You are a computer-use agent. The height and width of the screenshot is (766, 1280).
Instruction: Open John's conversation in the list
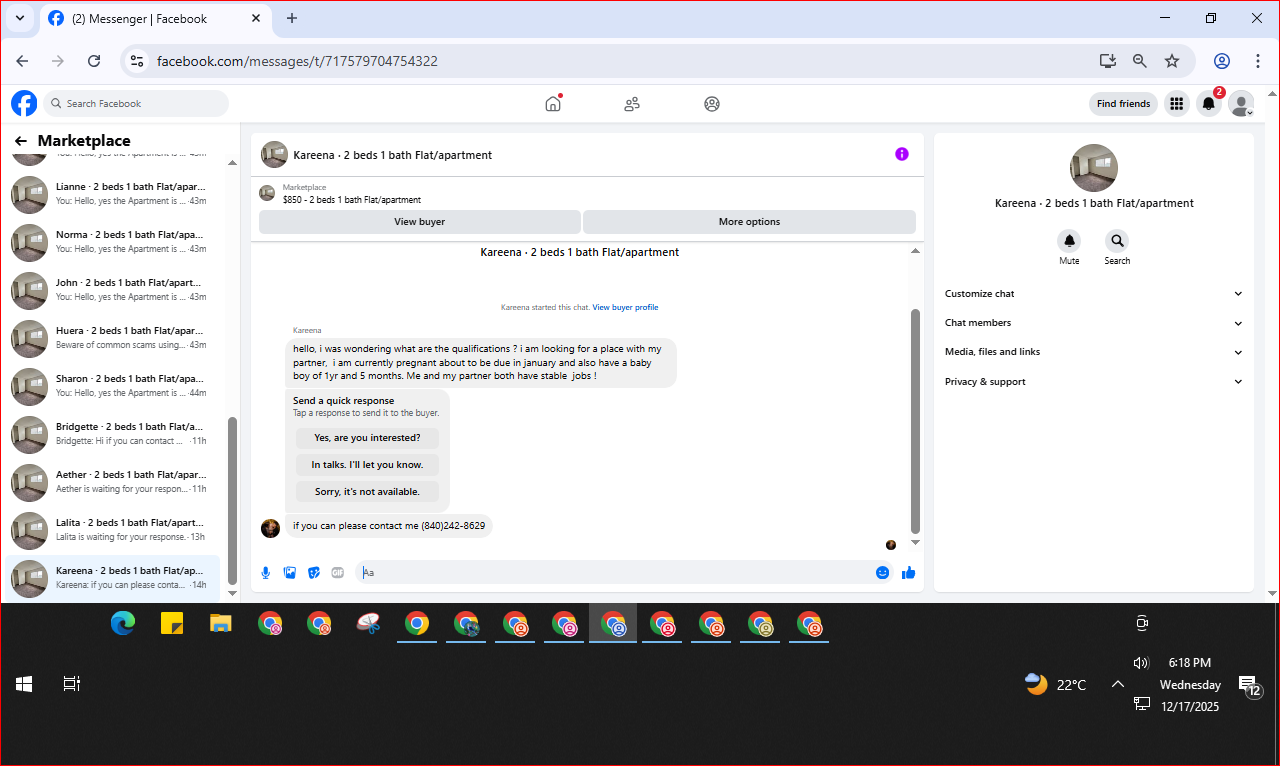(x=112, y=290)
